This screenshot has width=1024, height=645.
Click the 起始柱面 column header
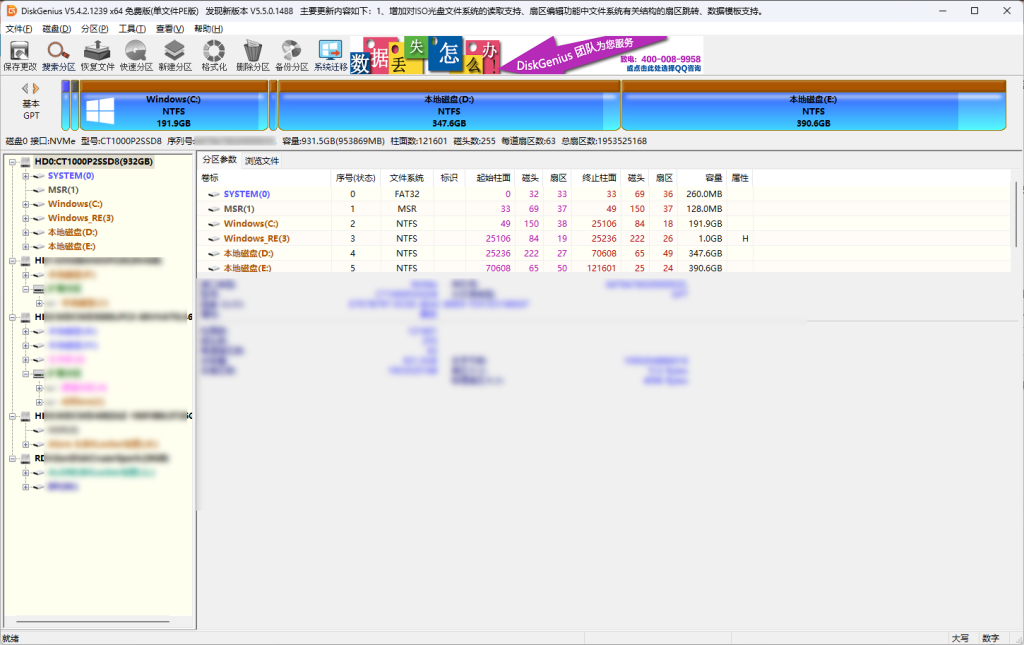click(490, 178)
